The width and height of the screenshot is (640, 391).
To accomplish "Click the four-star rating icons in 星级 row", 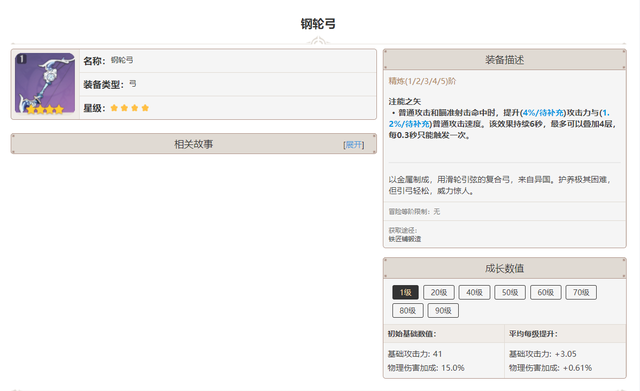I will (130, 108).
